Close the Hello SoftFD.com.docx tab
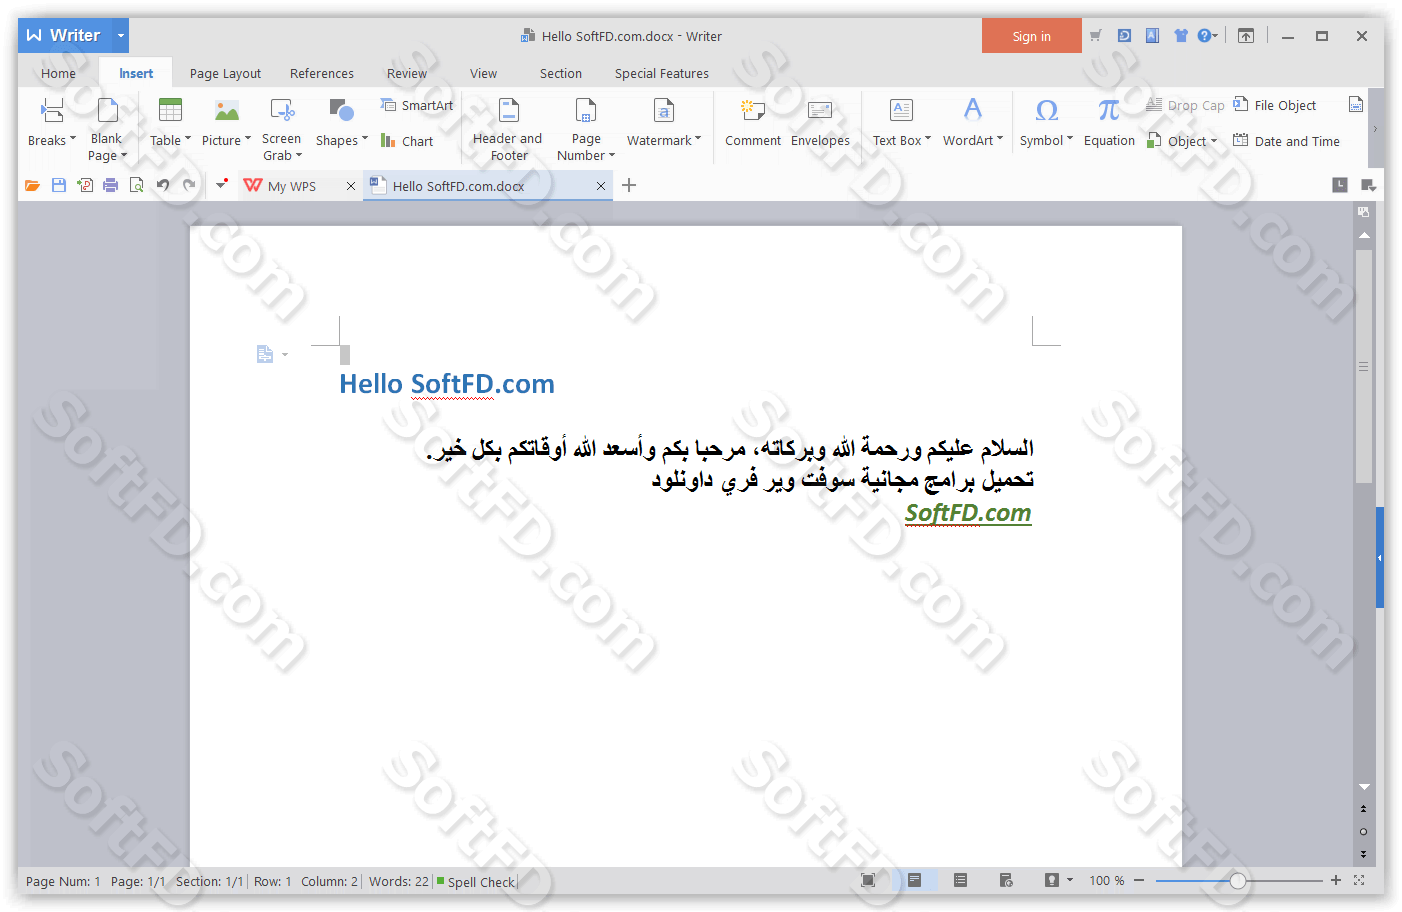The image size is (1402, 912). coord(601,186)
